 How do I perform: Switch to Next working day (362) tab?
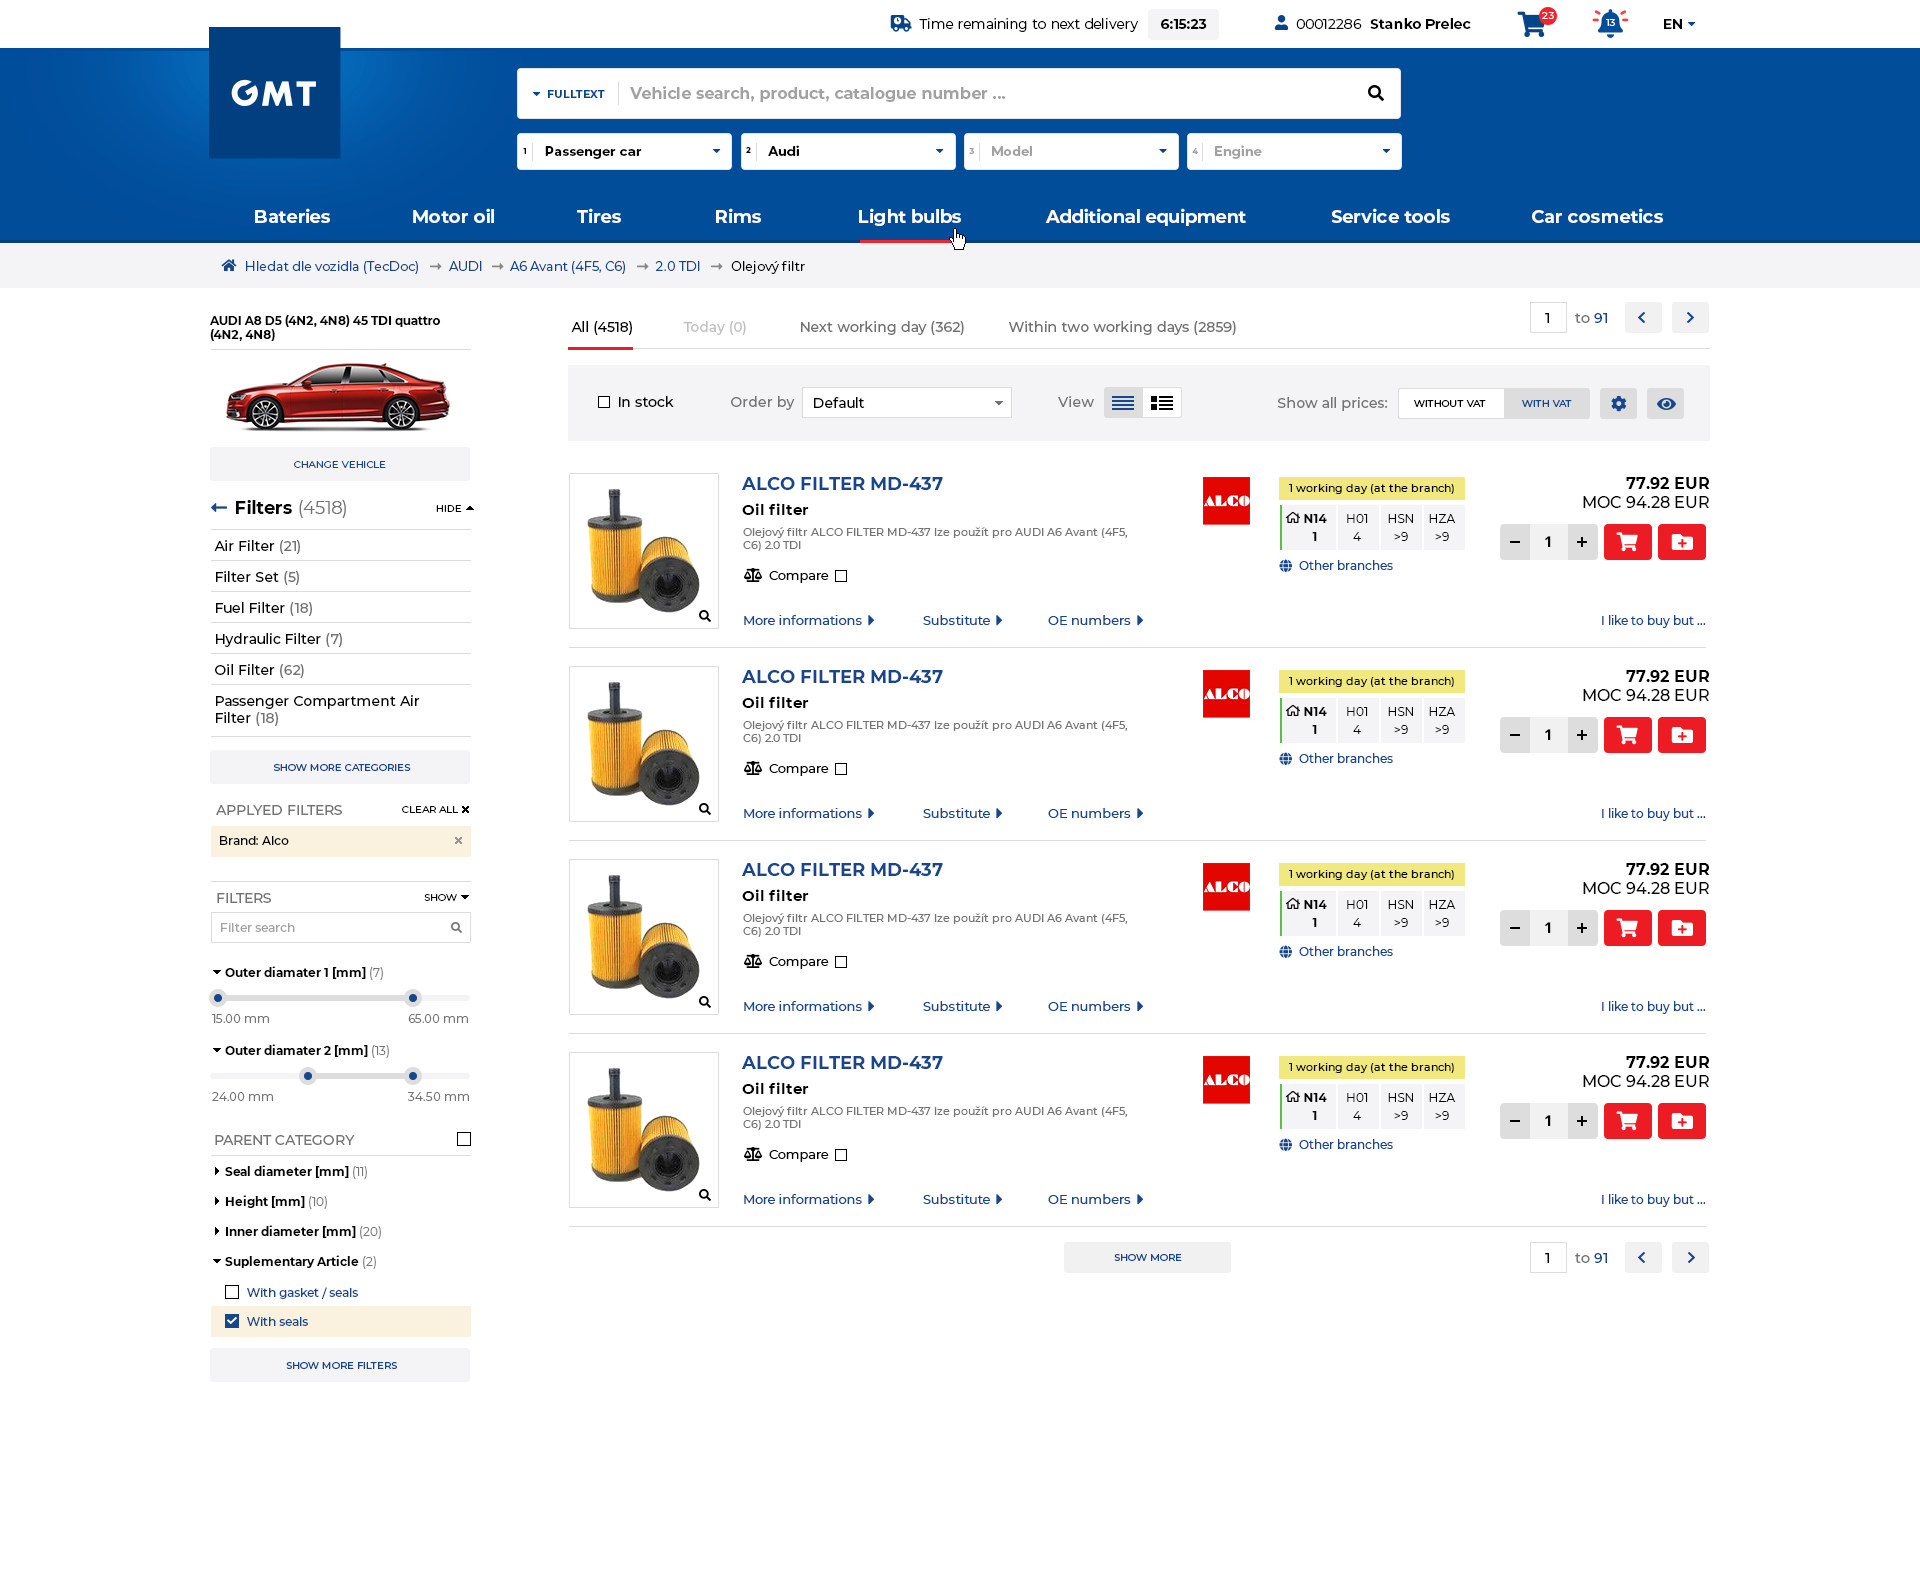(882, 327)
